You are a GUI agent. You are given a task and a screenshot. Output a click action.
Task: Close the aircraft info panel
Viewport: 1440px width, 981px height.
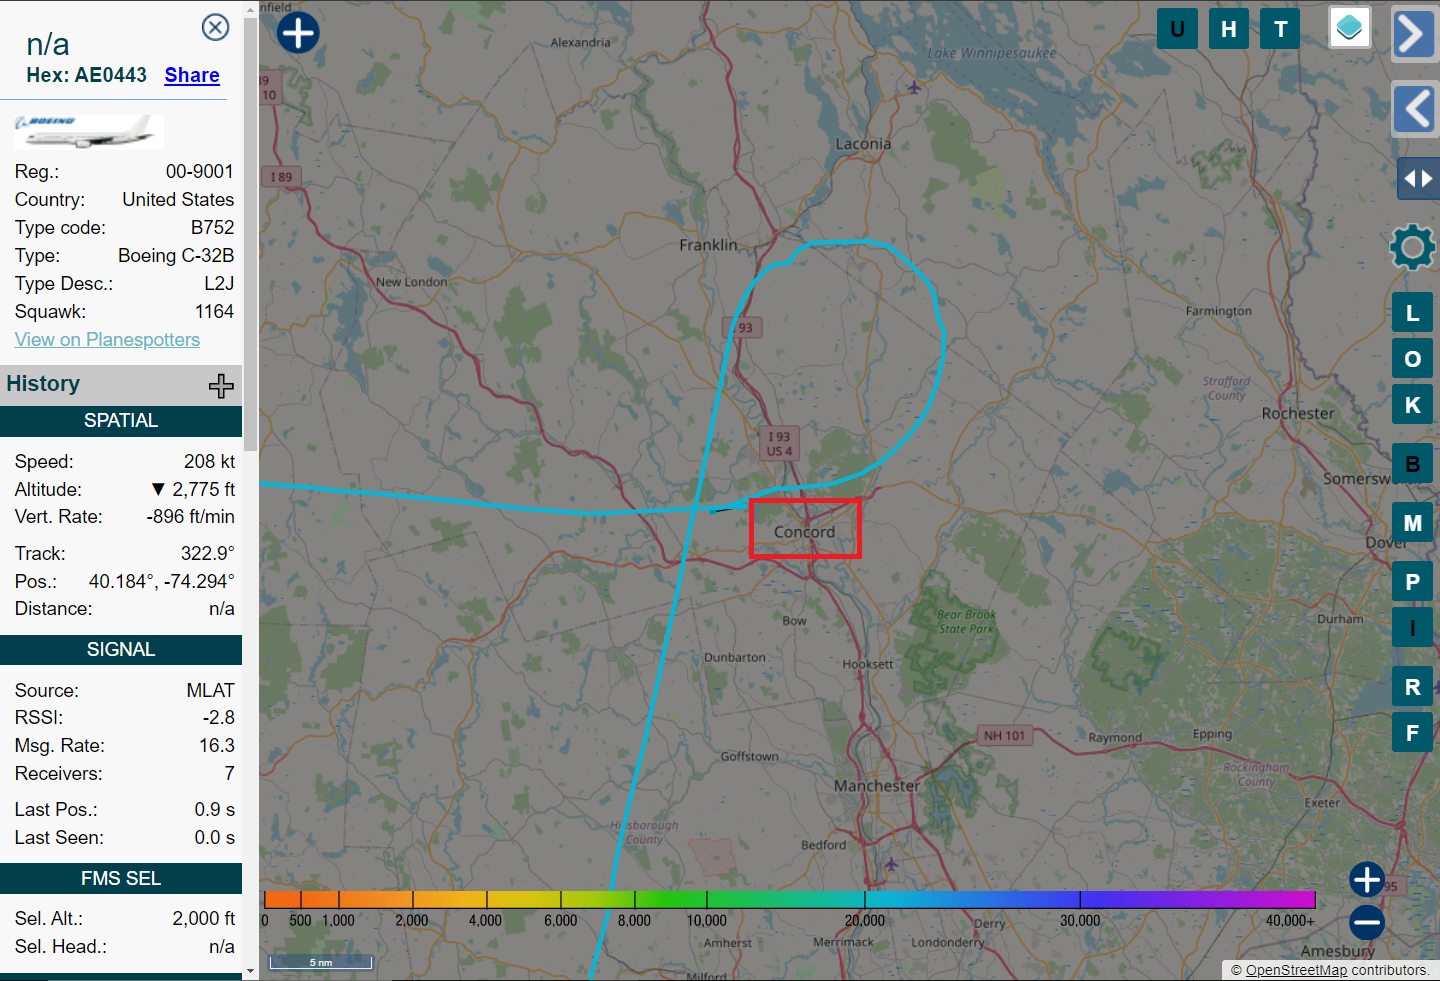click(215, 27)
